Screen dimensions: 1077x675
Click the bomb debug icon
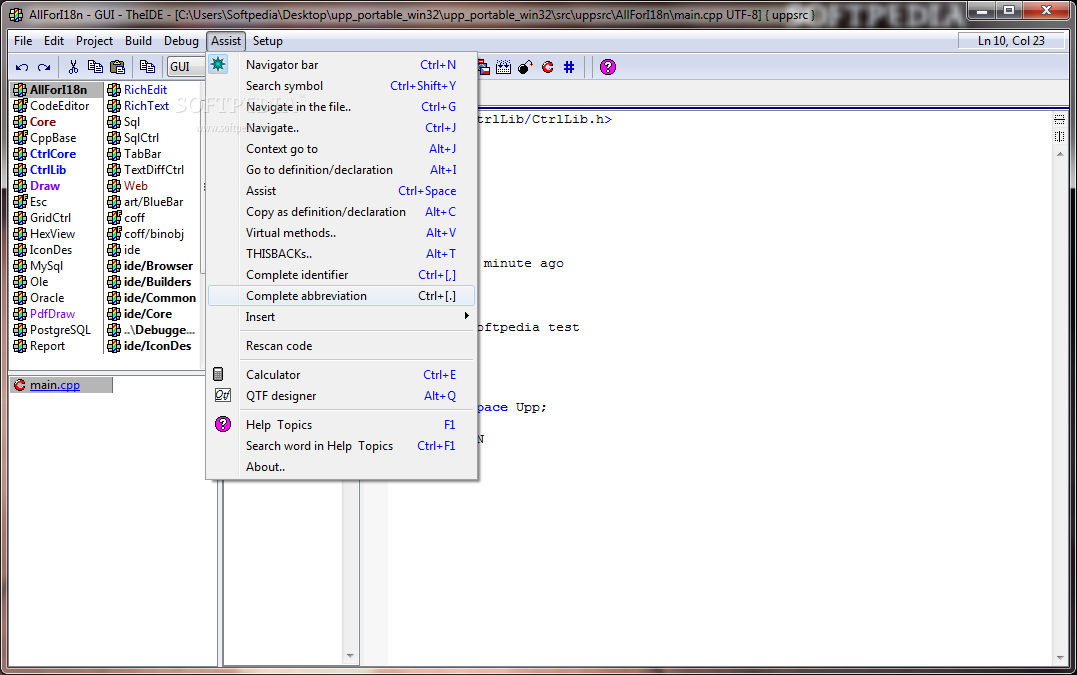click(525, 67)
